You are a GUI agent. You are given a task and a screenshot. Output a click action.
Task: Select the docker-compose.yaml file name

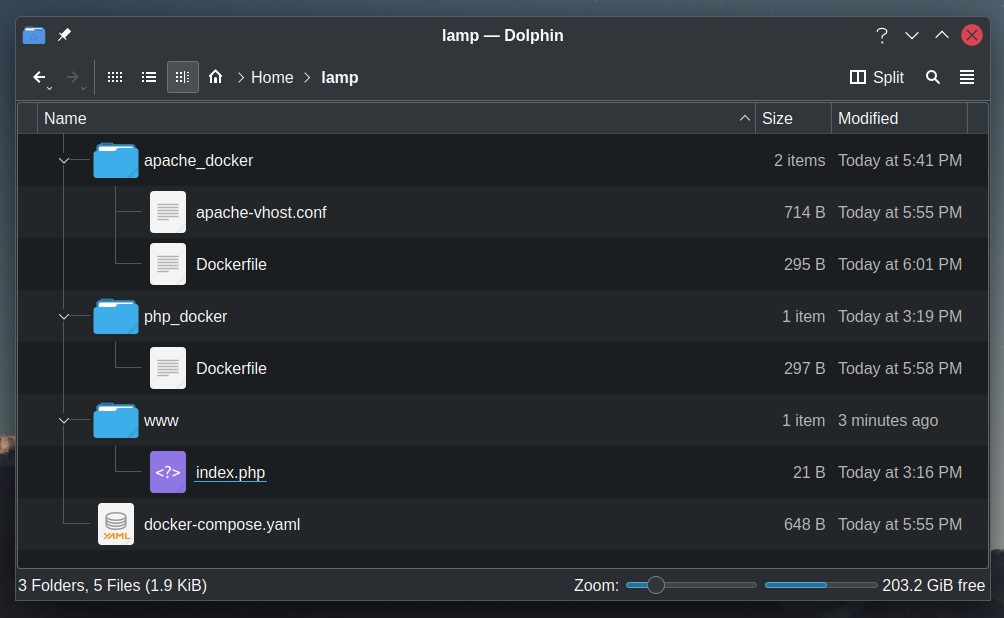coord(222,524)
